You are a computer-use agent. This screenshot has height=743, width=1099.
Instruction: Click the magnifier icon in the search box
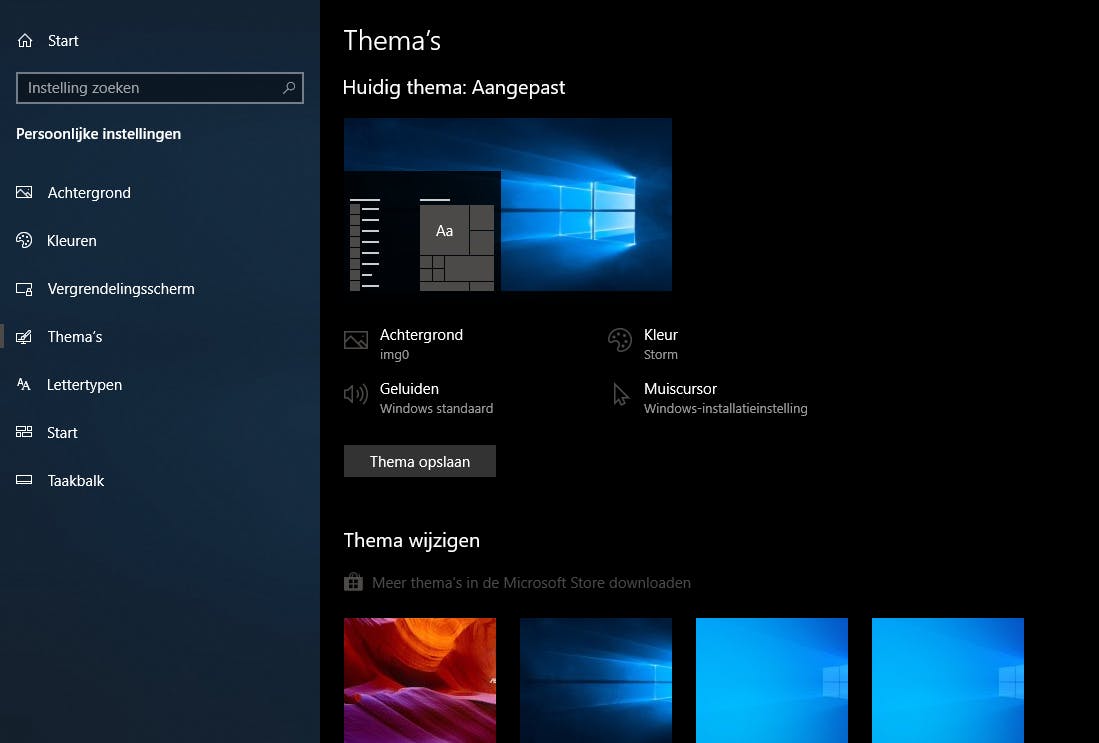coord(289,88)
